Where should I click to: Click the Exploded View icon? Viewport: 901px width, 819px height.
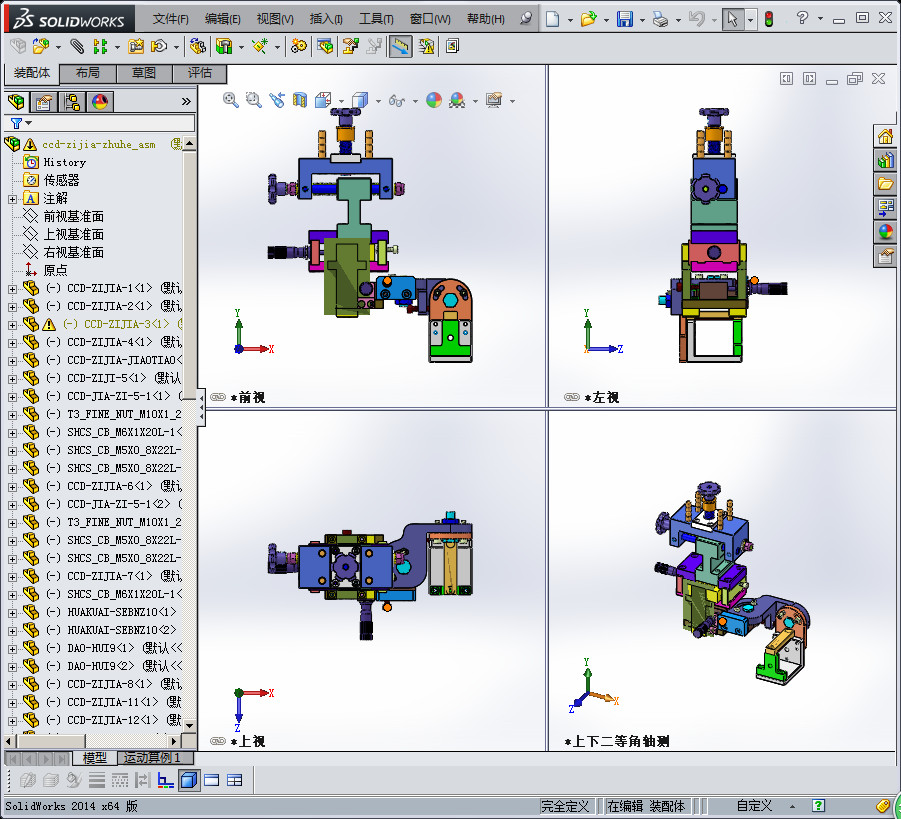click(x=351, y=46)
